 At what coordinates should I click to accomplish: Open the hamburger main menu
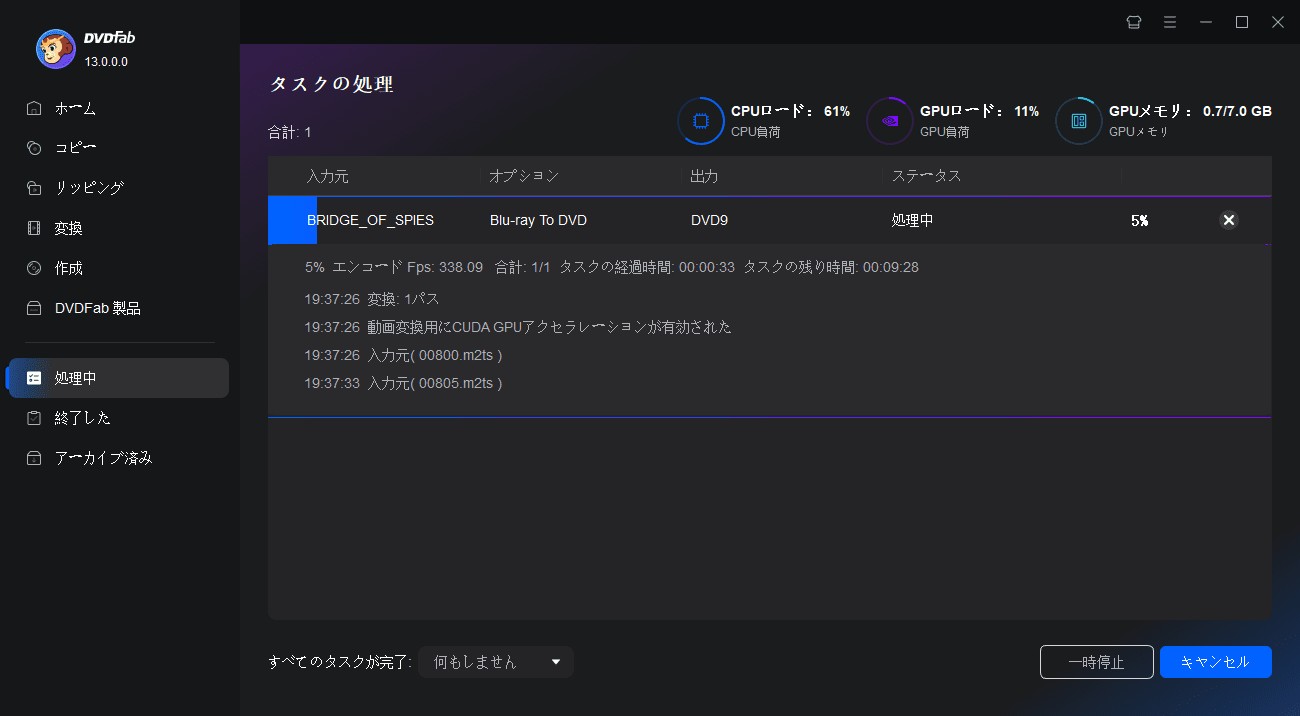pyautogui.click(x=1169, y=22)
